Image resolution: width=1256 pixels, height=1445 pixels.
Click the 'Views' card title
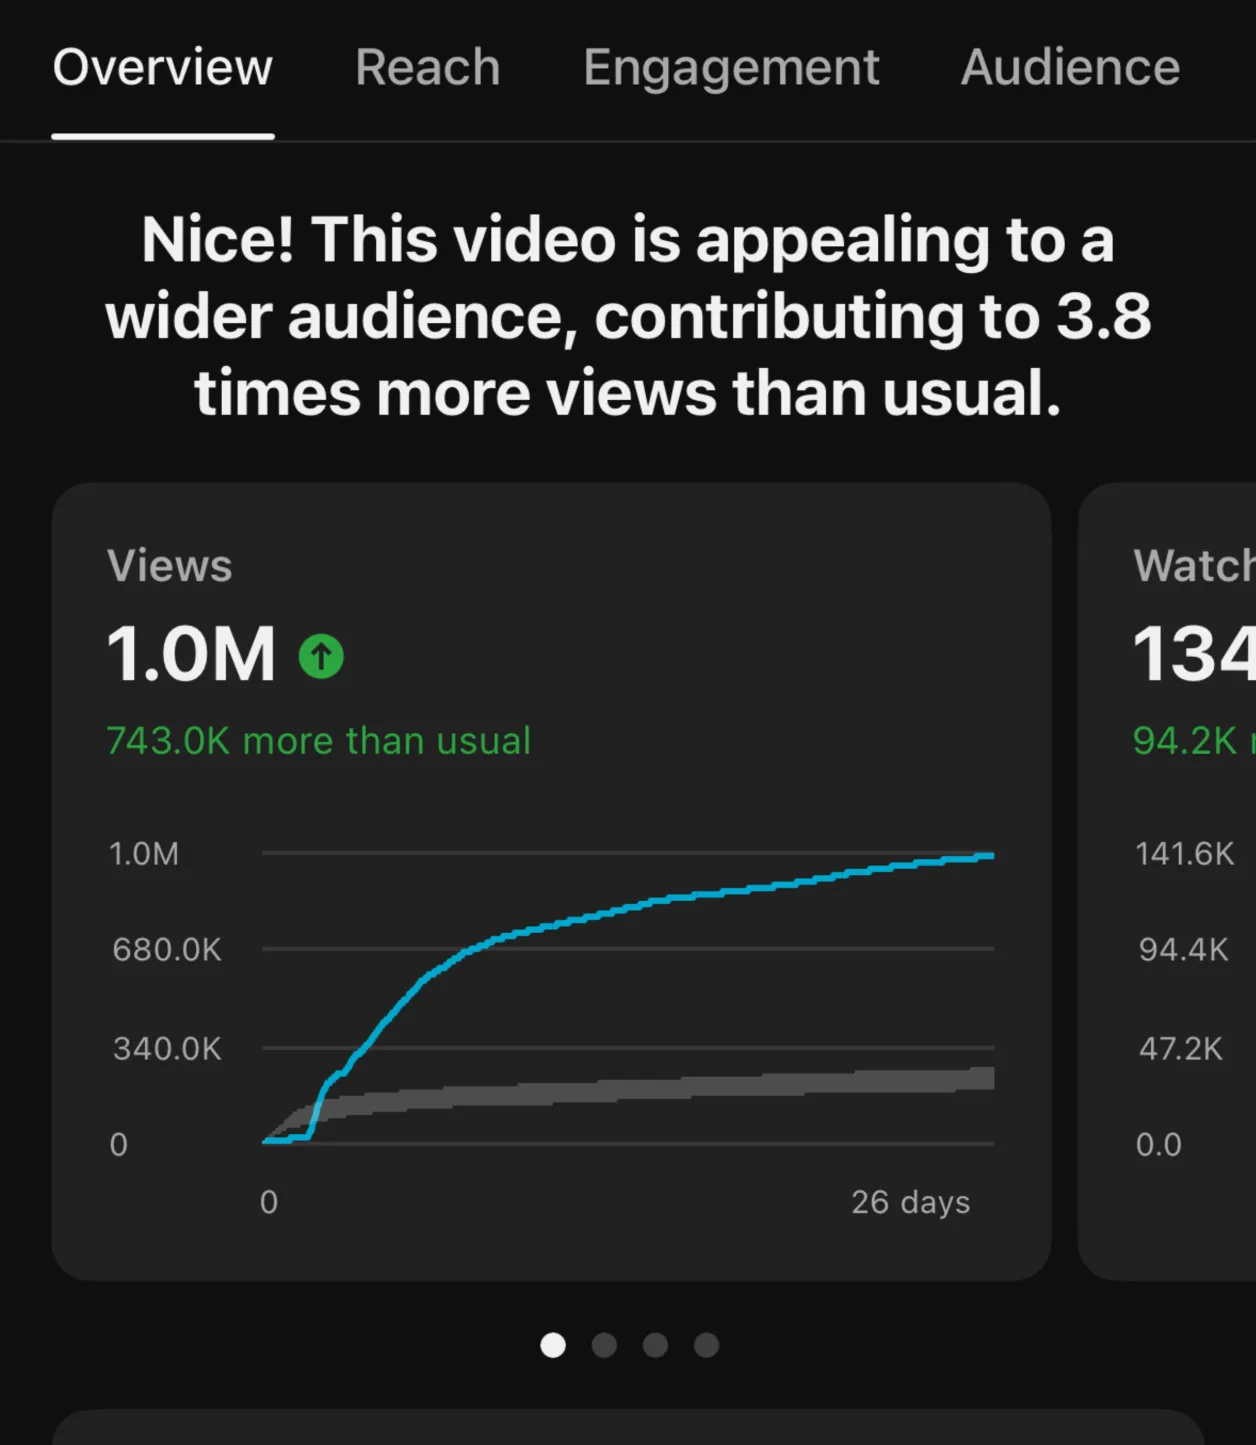click(170, 566)
